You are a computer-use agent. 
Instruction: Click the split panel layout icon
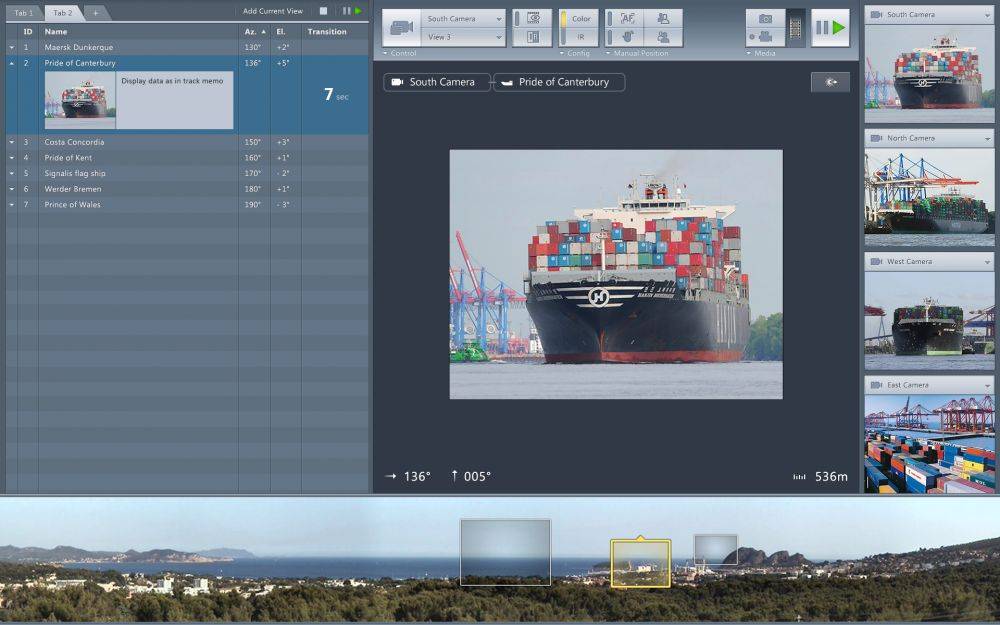(533, 37)
